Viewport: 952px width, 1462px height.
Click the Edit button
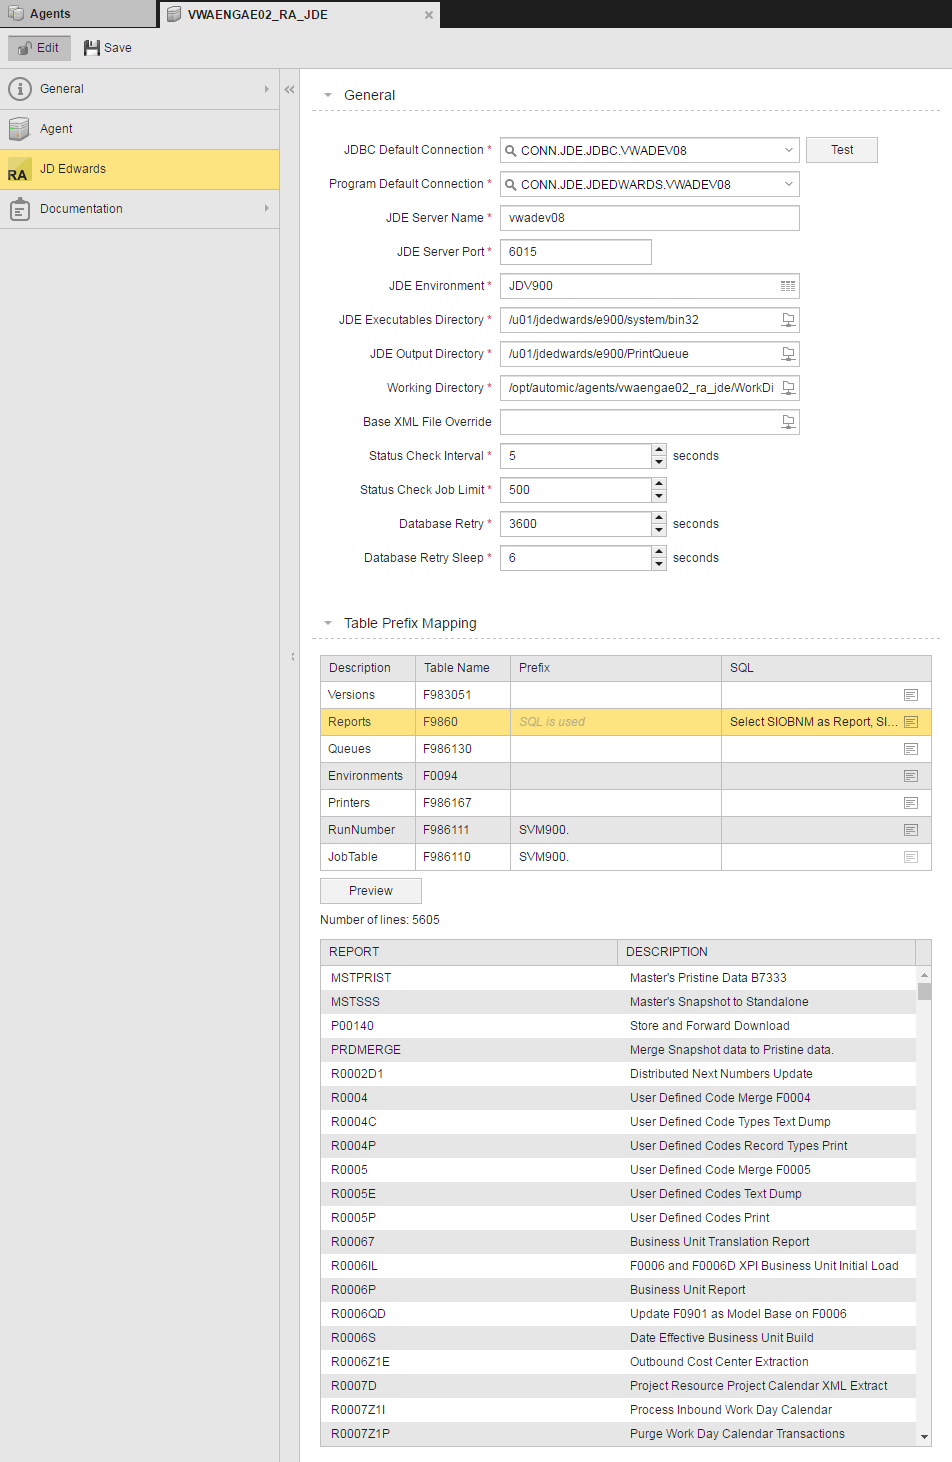pyautogui.click(x=39, y=48)
